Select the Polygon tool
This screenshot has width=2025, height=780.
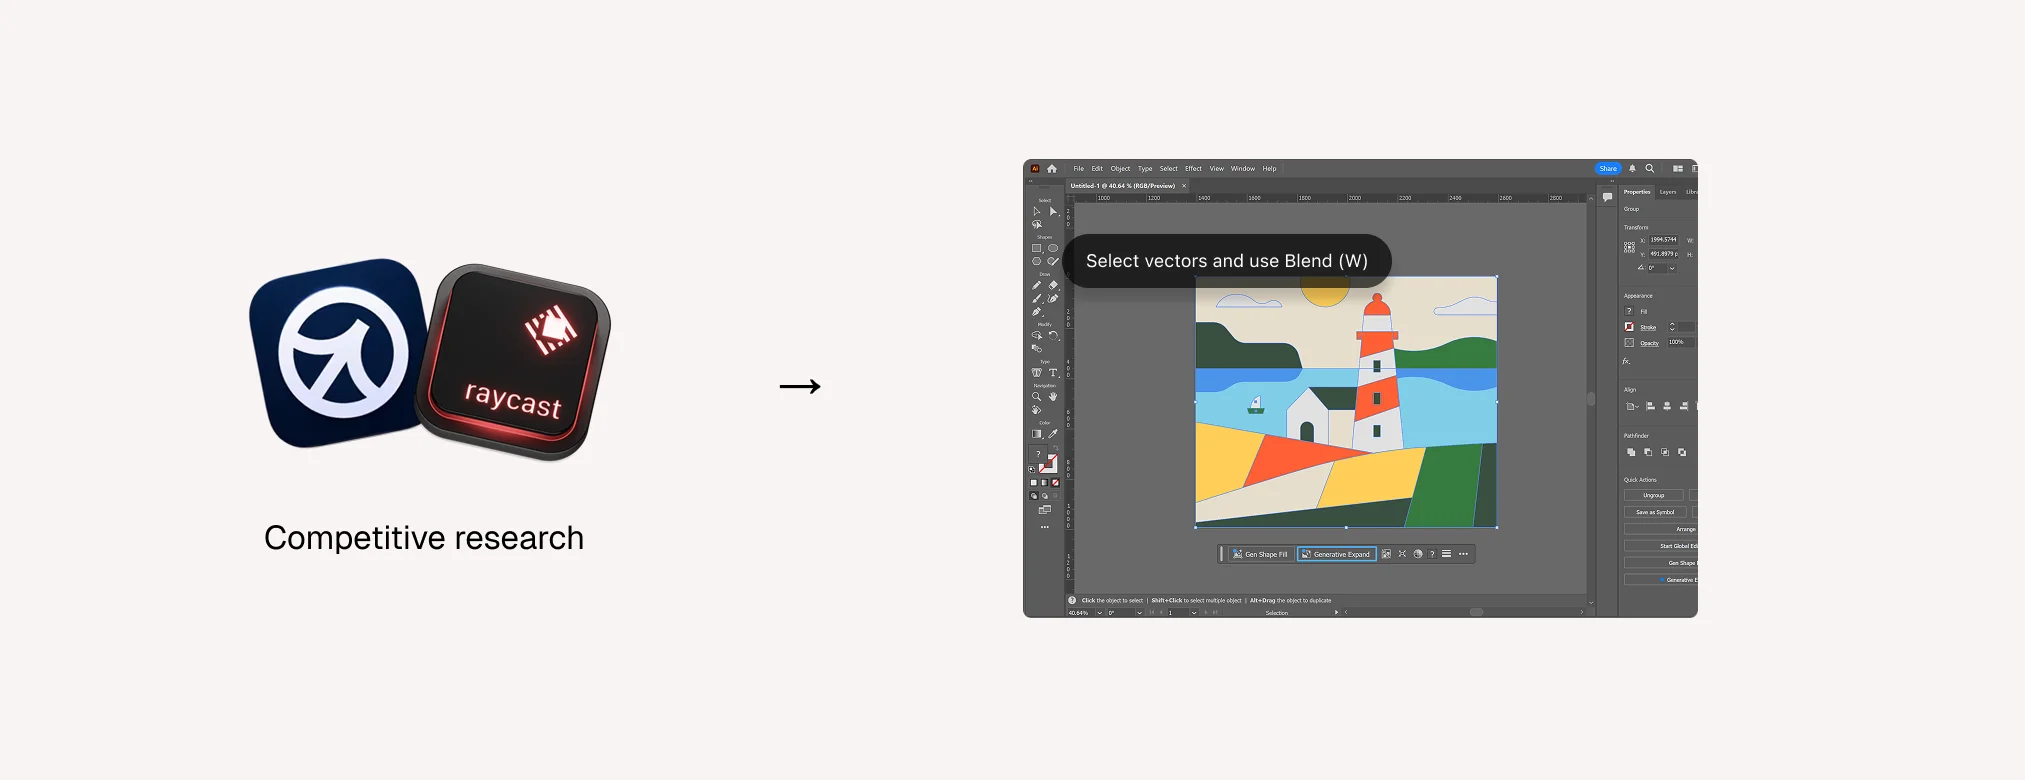1037,261
